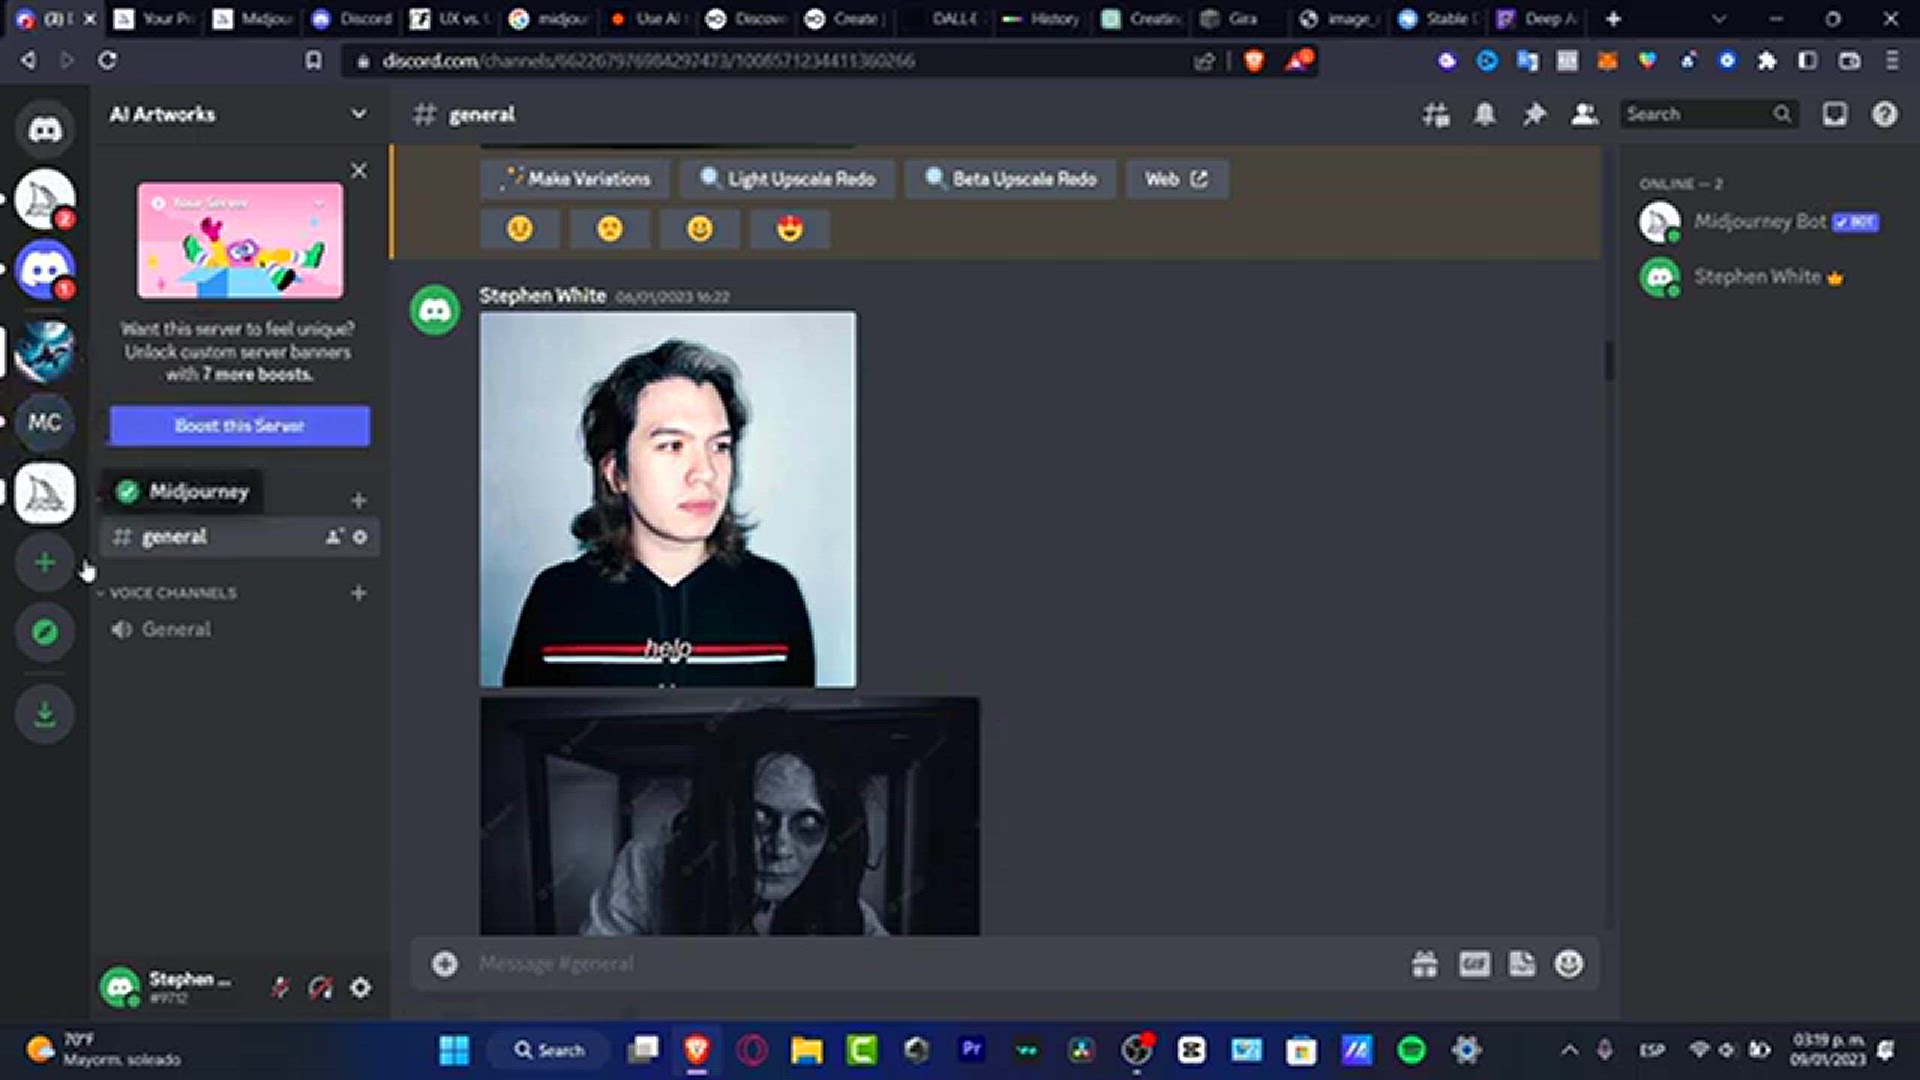Open Premiere Pro from the taskbar
Screen dimensions: 1920x1080
(971, 1050)
